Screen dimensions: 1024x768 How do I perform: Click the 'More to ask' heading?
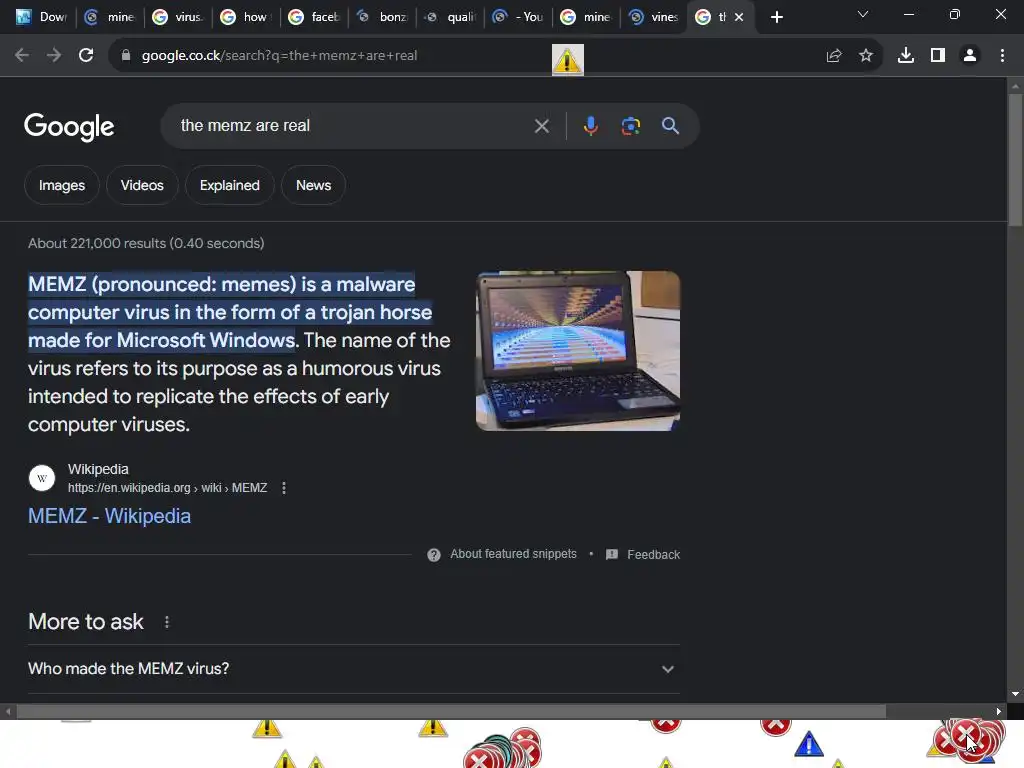click(86, 622)
